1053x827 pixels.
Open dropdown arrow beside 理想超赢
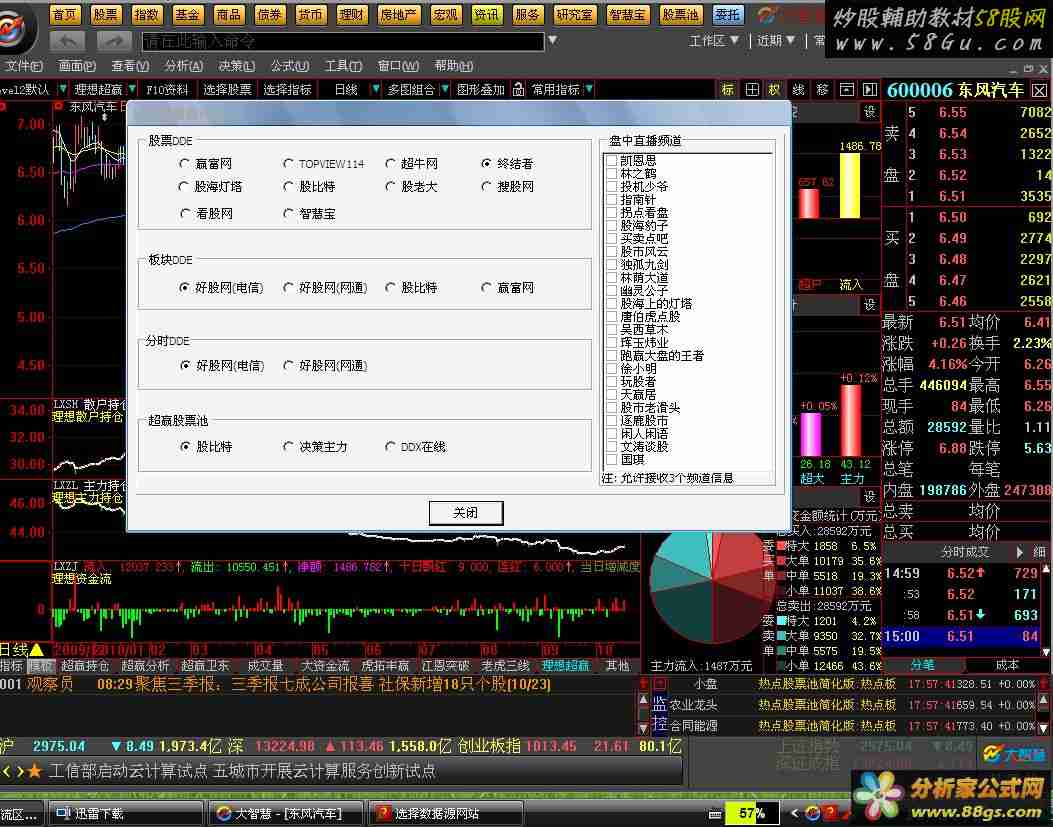(x=132, y=89)
